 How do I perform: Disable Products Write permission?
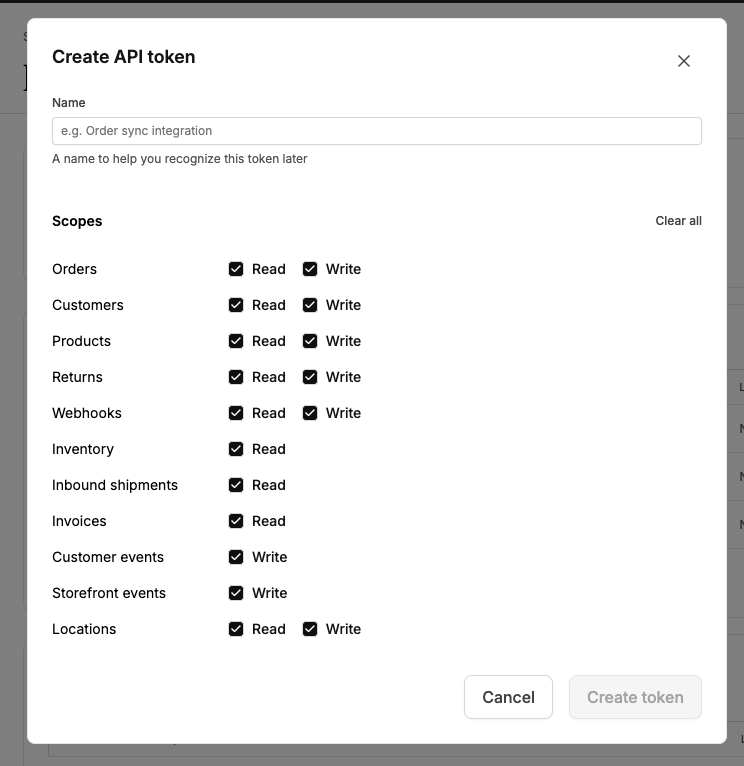[310, 341]
